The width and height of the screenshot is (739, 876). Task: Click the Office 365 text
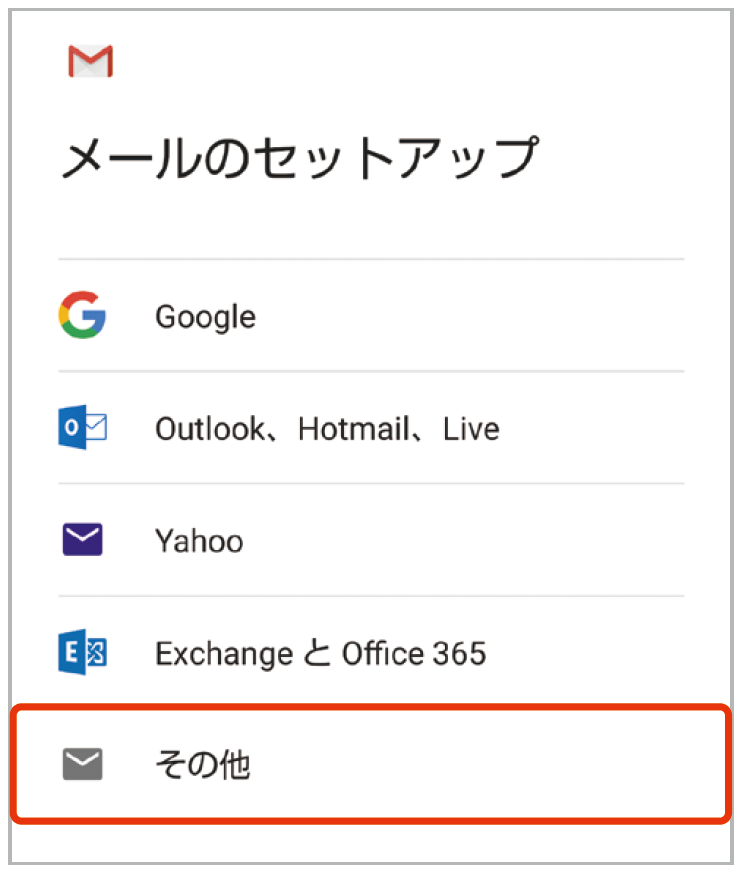pos(414,653)
